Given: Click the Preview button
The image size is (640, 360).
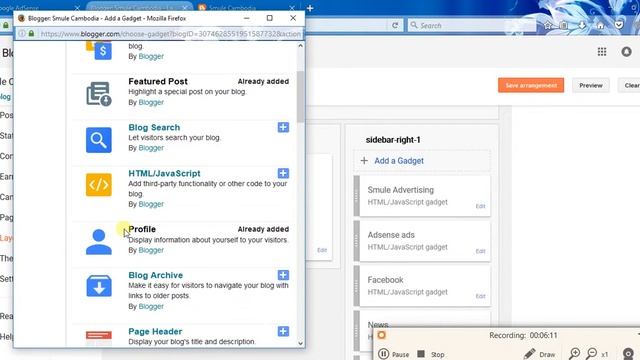Looking at the screenshot, I should 591,85.
